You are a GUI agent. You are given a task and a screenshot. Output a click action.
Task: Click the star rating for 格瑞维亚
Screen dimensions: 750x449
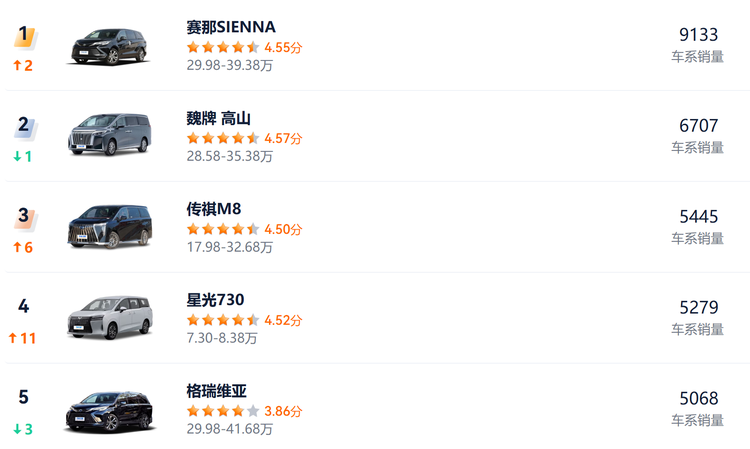(x=223, y=411)
